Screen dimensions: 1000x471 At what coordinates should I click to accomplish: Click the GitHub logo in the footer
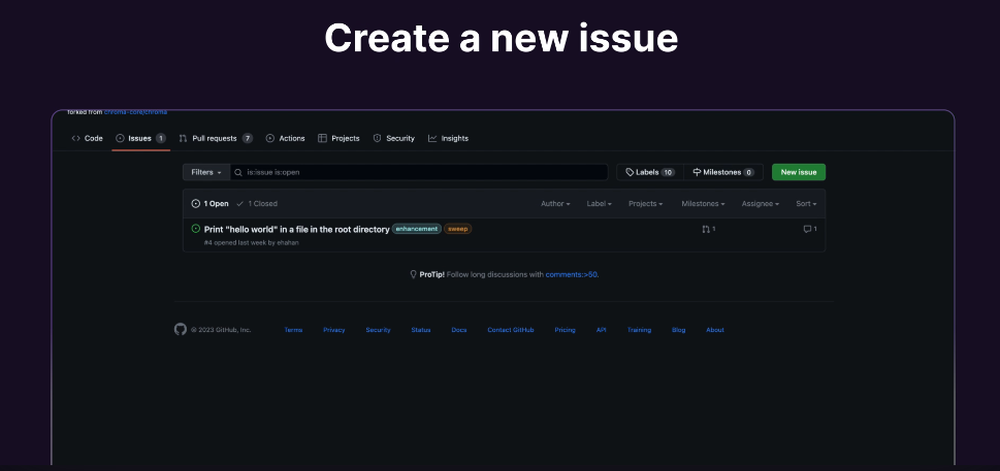[180, 330]
